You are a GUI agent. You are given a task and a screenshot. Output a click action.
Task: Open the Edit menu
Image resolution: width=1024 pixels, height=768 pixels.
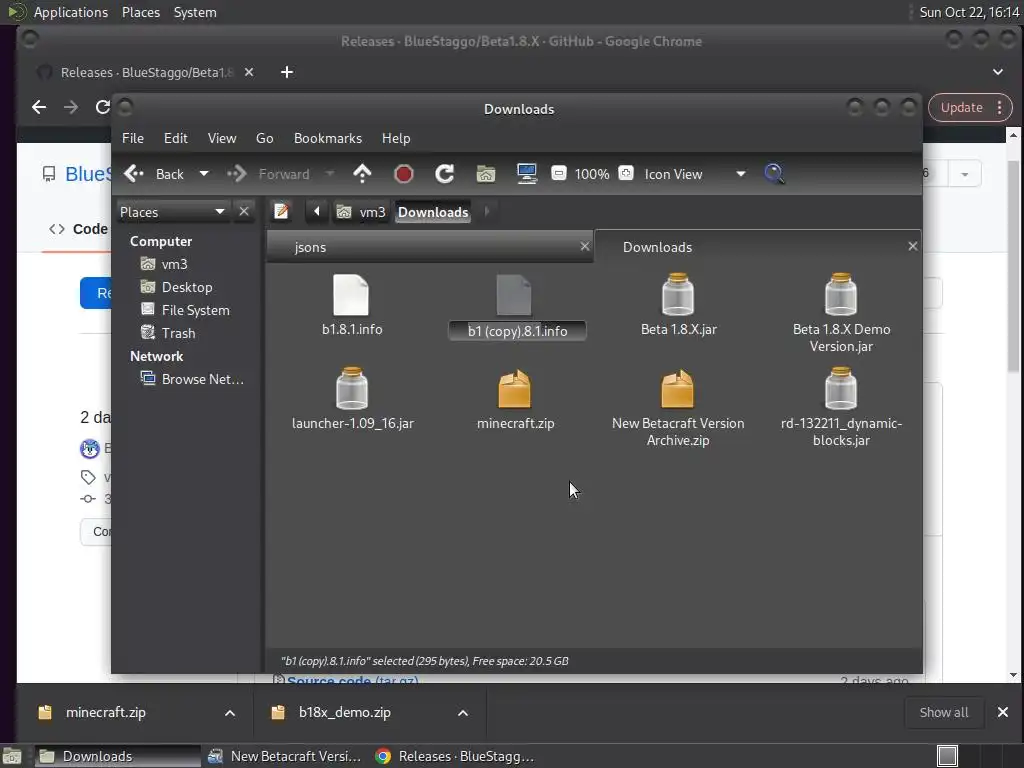[175, 138]
